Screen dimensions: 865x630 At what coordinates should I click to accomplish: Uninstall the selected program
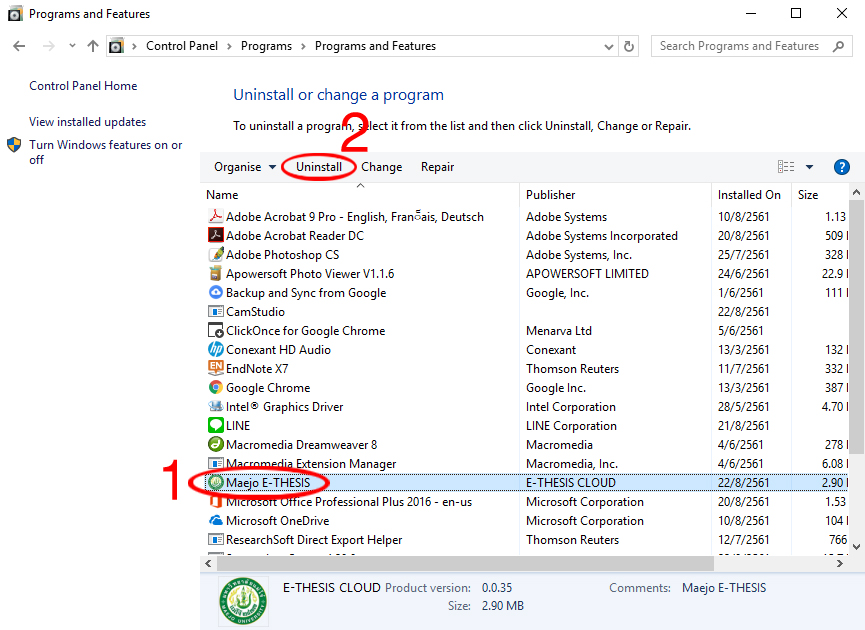pyautogui.click(x=319, y=167)
